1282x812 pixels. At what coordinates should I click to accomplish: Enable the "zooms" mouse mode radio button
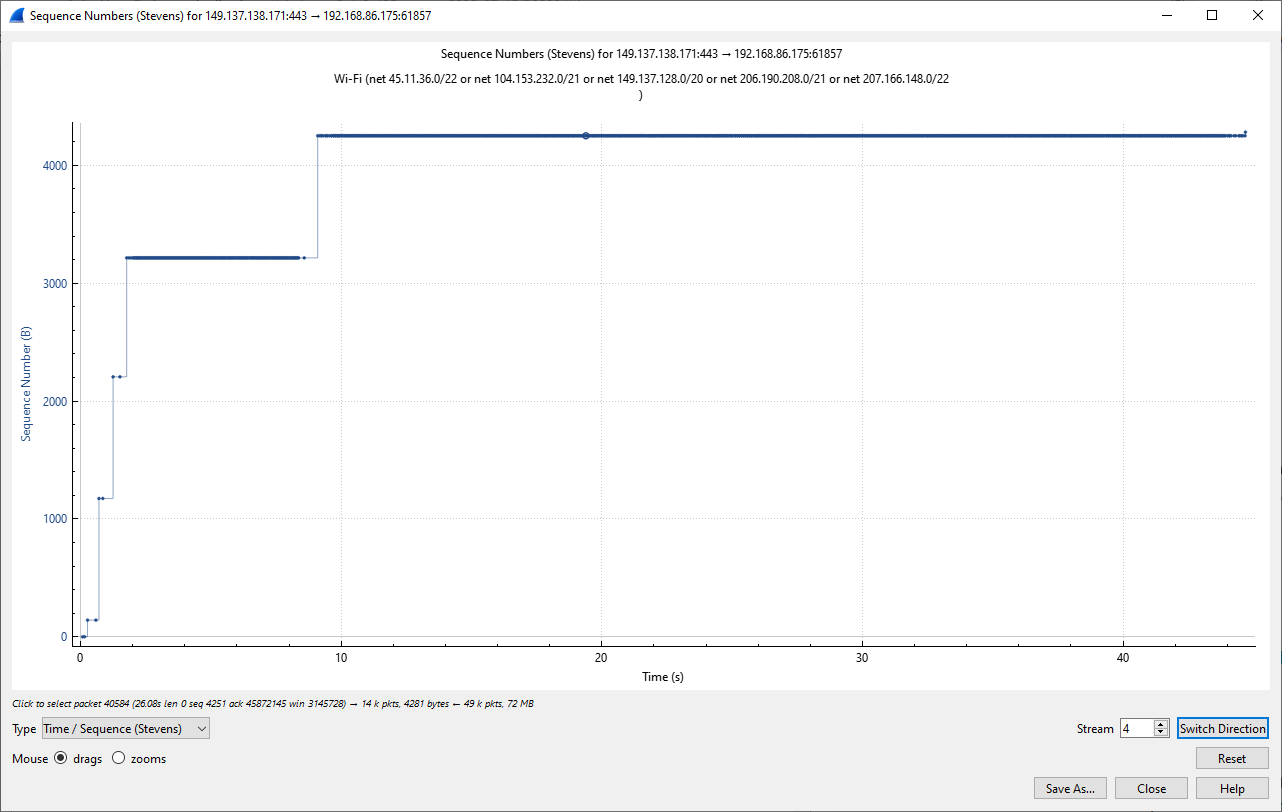(x=119, y=759)
